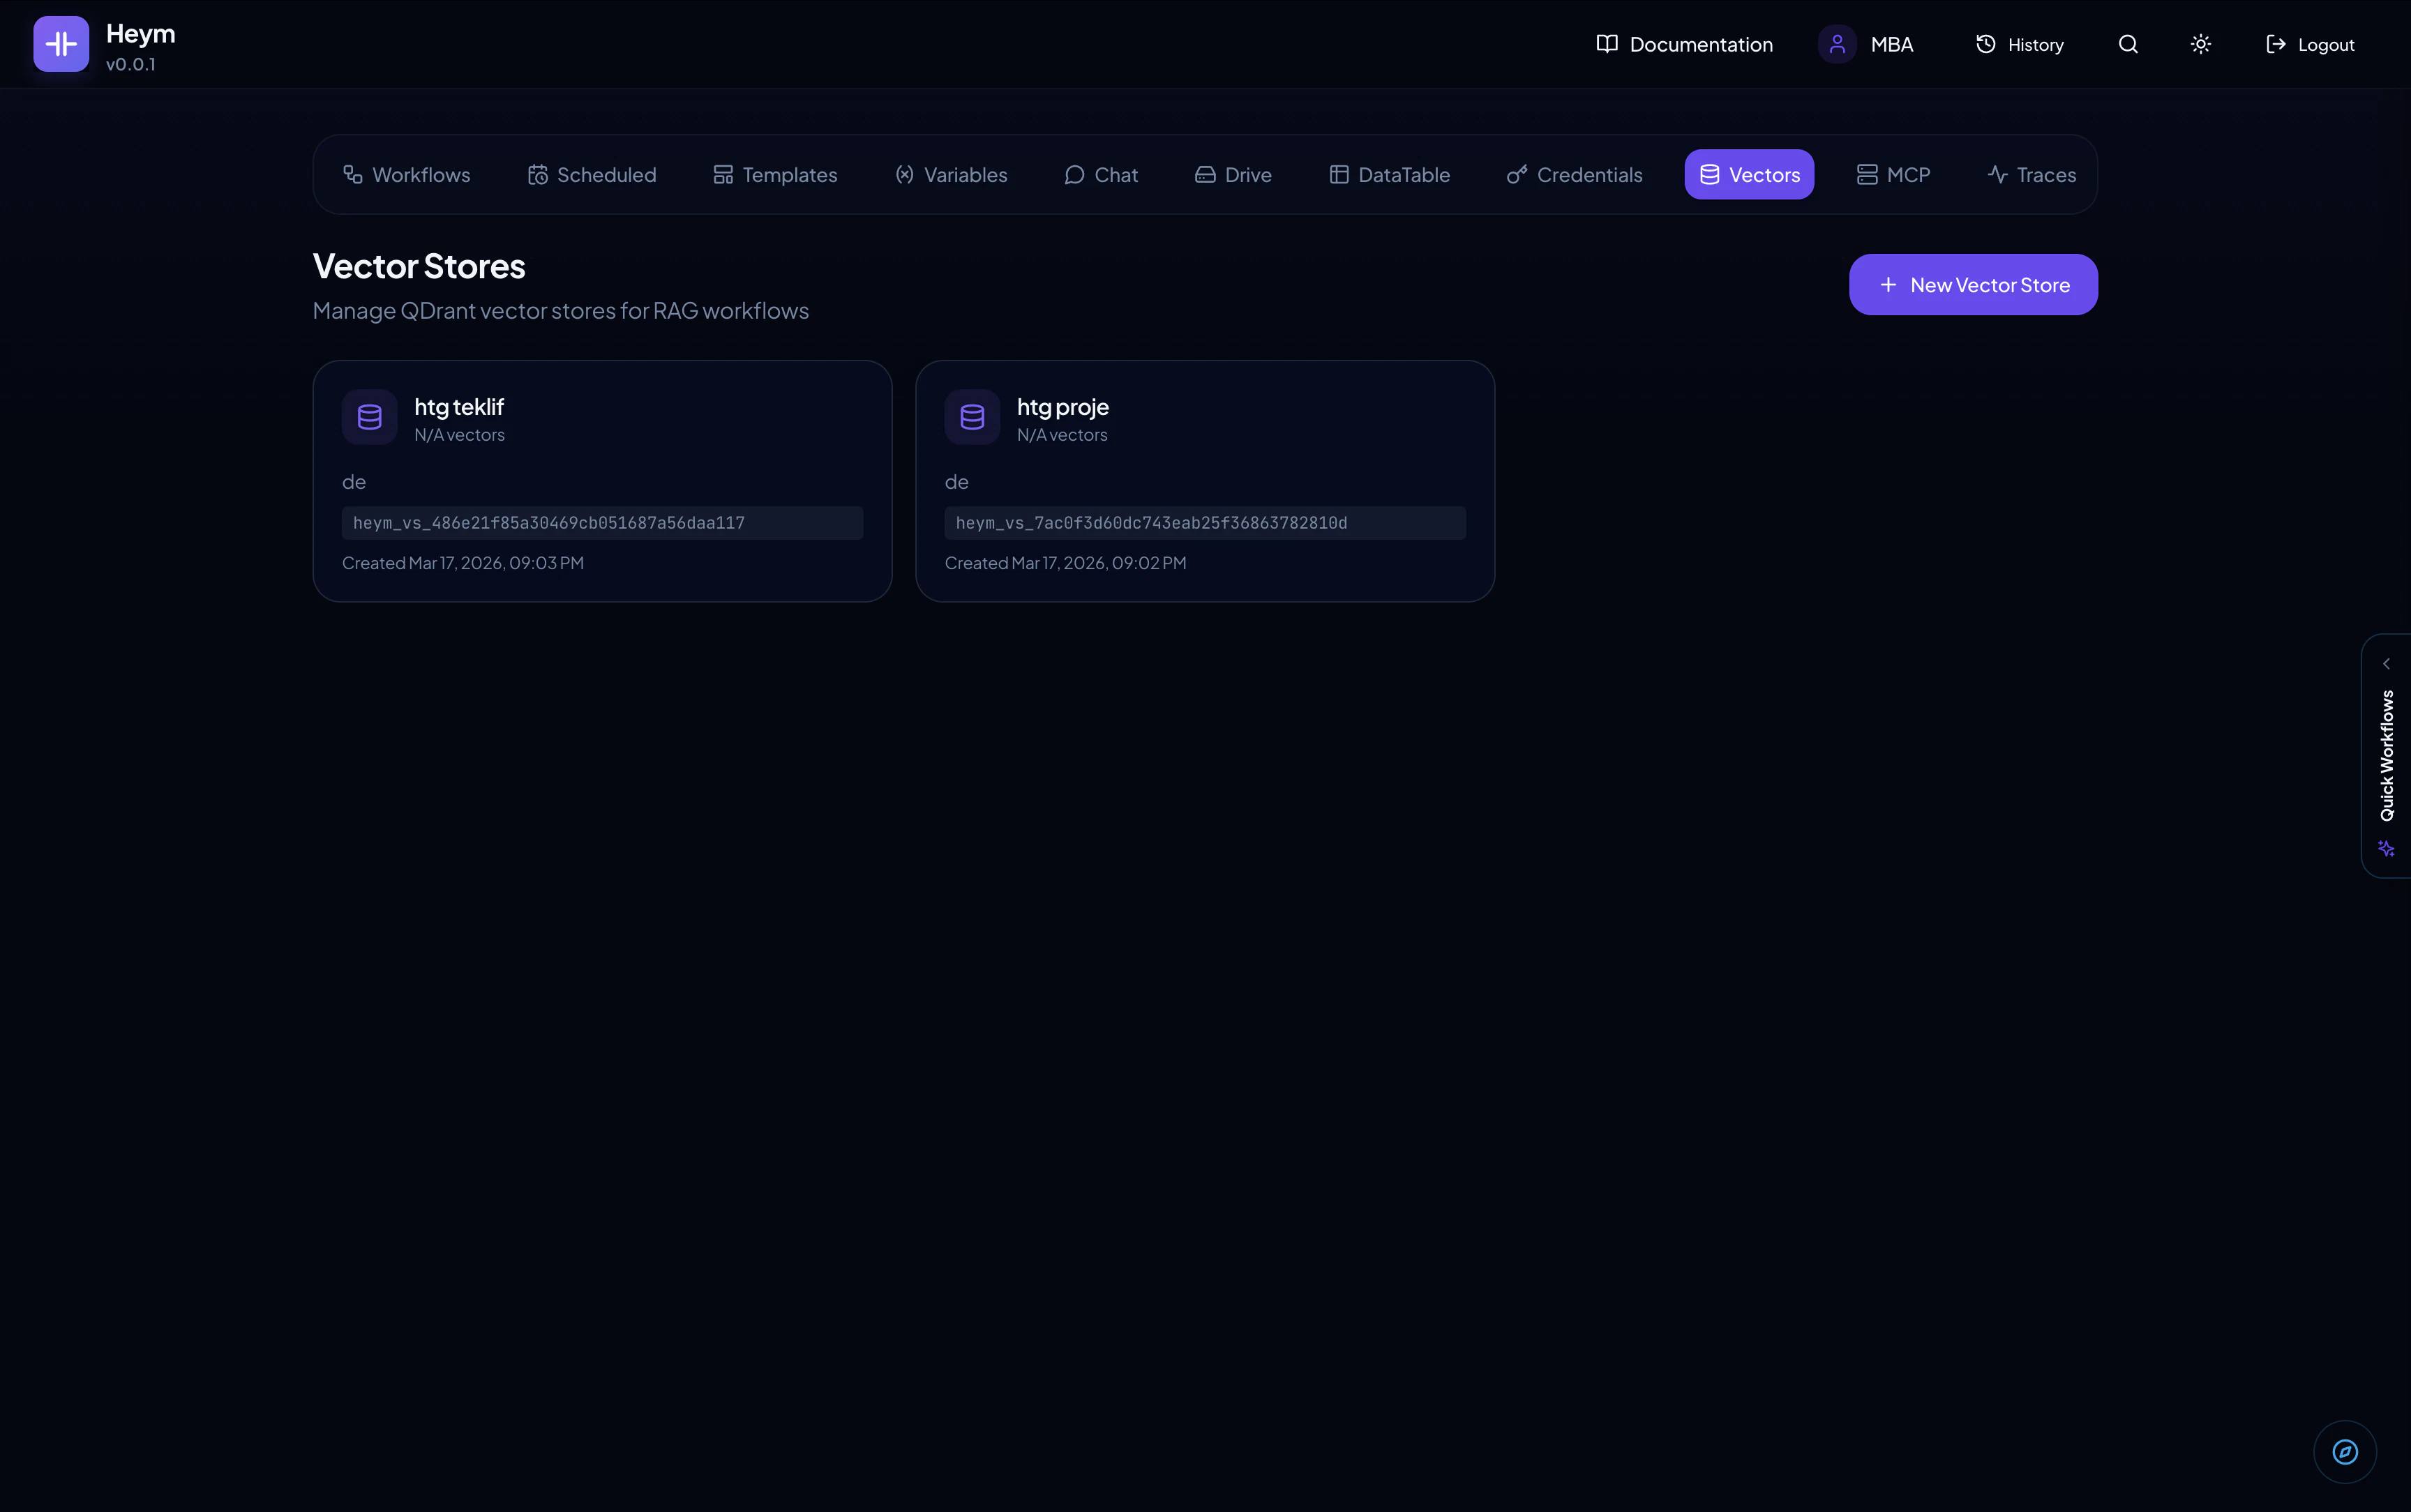Screen dimensions: 2411x1512
Task: Click the History icon
Action: (1986, 43)
